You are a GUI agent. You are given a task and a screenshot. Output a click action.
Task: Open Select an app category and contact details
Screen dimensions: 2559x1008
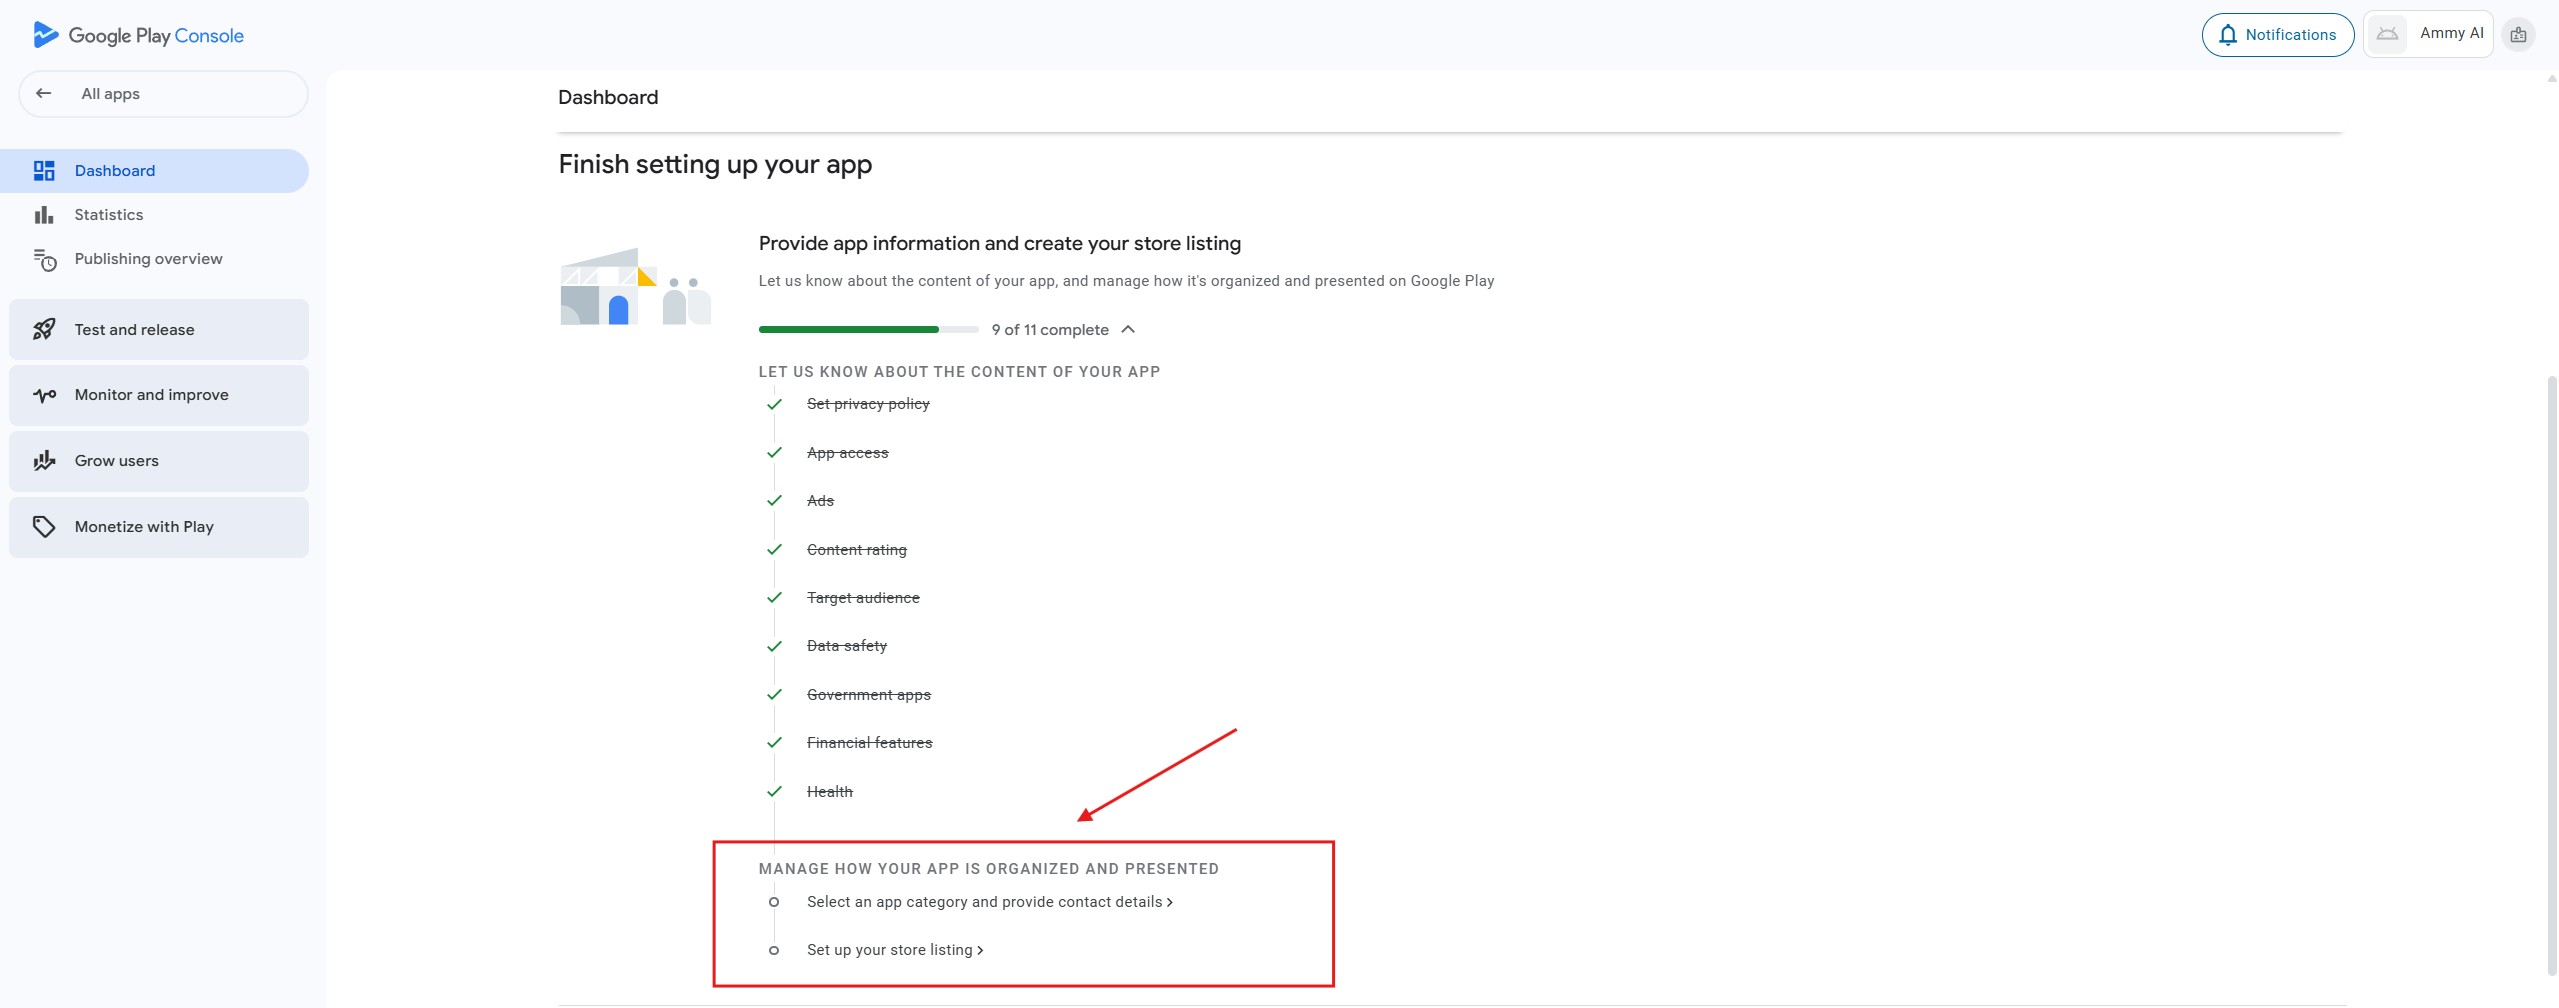pyautogui.click(x=989, y=902)
